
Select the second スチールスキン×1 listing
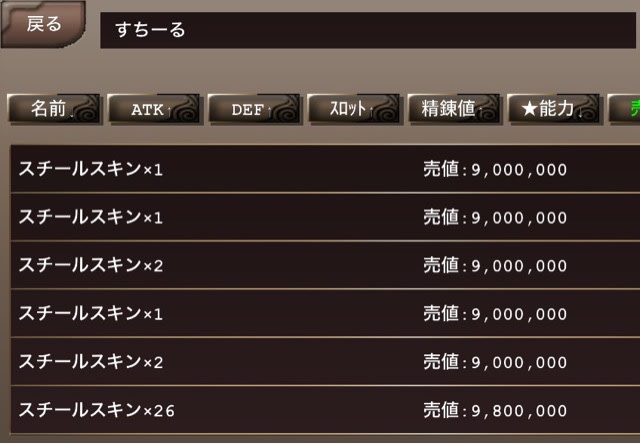click(x=325, y=217)
